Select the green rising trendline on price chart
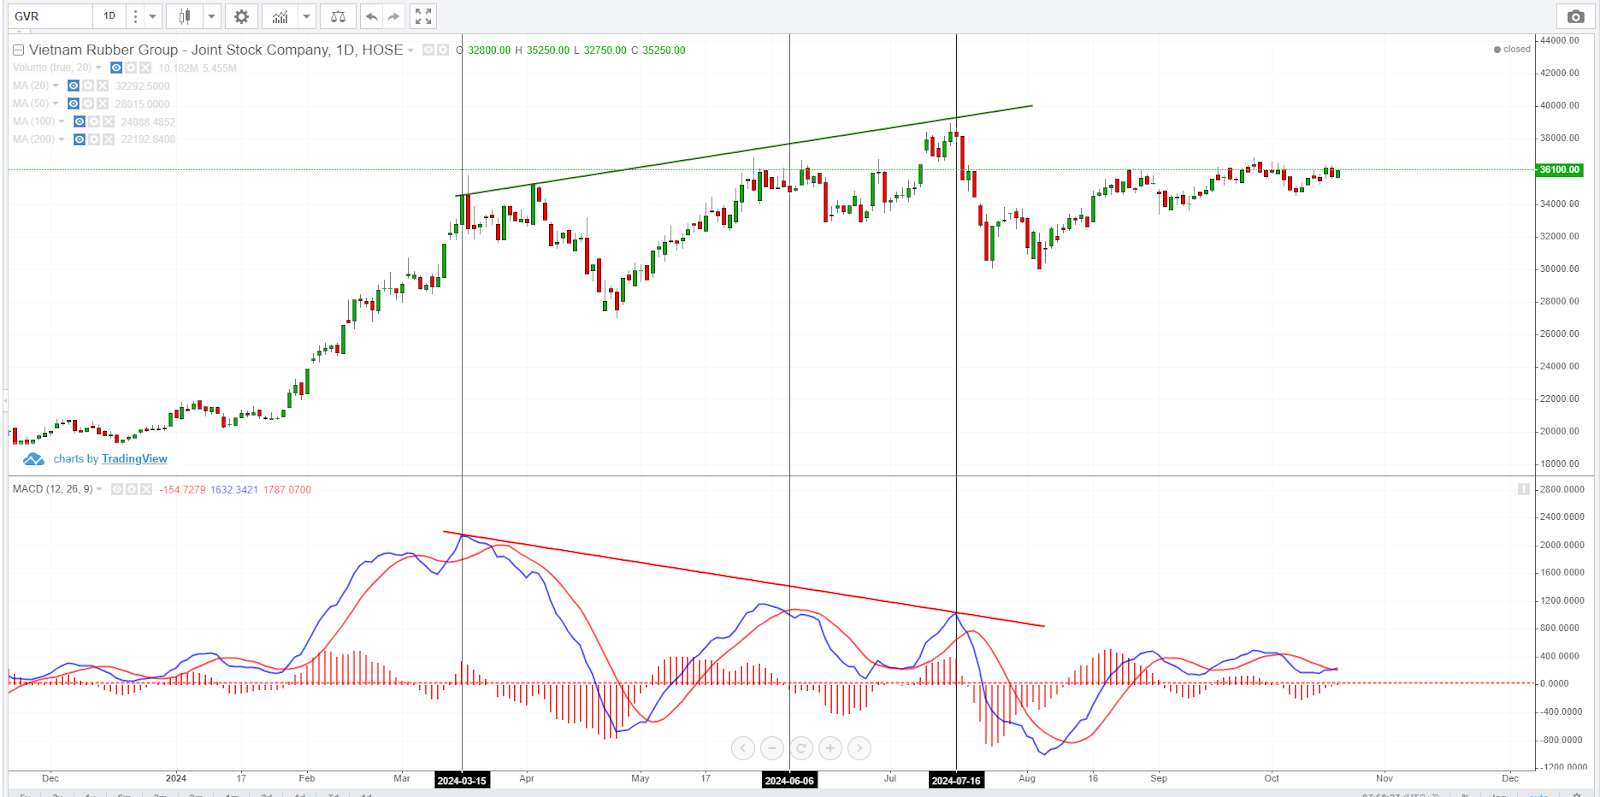Image resolution: width=1600 pixels, height=797 pixels. coord(745,150)
